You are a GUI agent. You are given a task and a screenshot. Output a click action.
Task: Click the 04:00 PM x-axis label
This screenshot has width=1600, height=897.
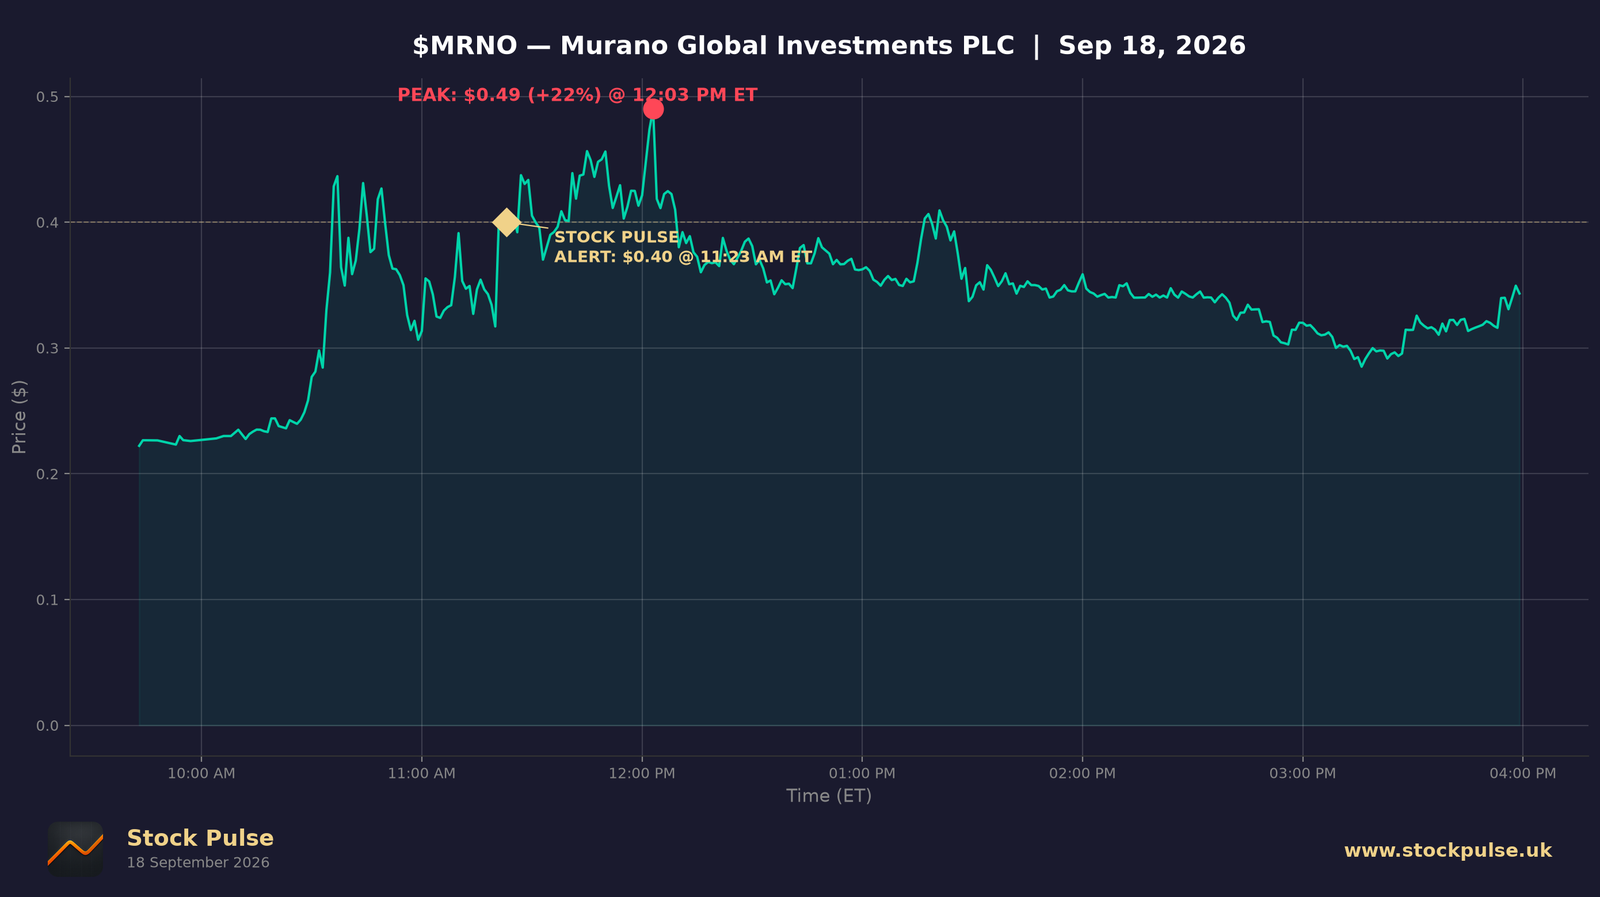tap(1522, 773)
